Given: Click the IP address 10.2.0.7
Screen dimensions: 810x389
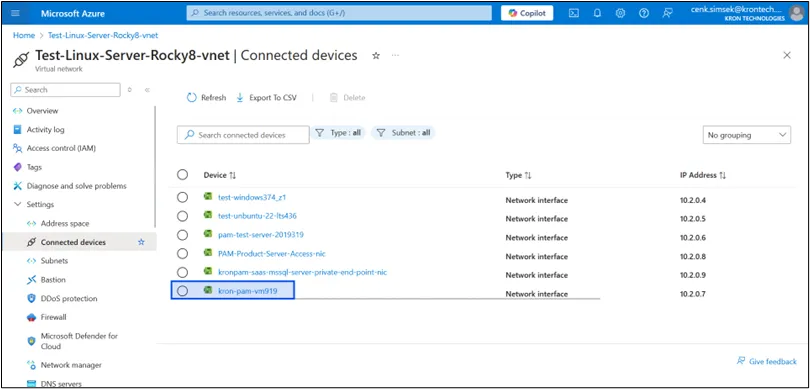Looking at the screenshot, I should tap(693, 294).
